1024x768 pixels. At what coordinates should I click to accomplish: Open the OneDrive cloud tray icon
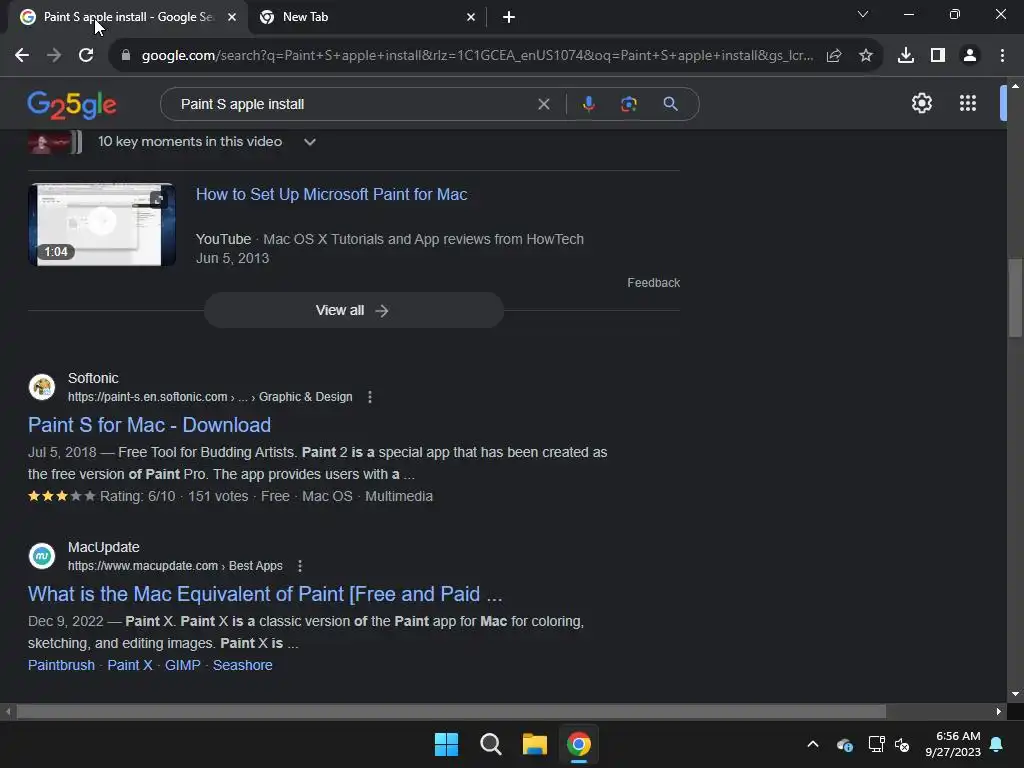(844, 744)
